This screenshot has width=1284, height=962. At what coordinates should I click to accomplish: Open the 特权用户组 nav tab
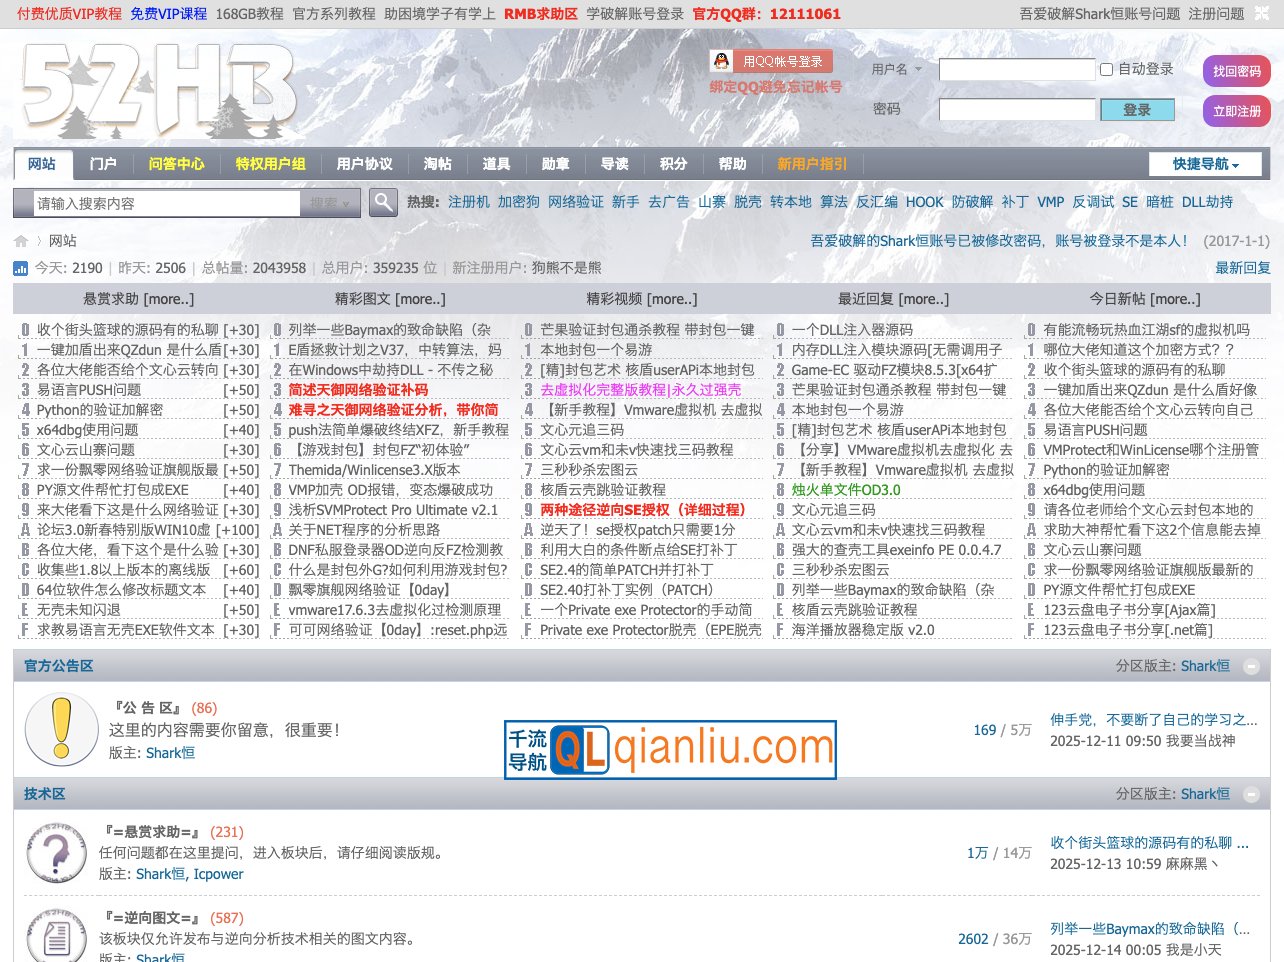point(270,164)
